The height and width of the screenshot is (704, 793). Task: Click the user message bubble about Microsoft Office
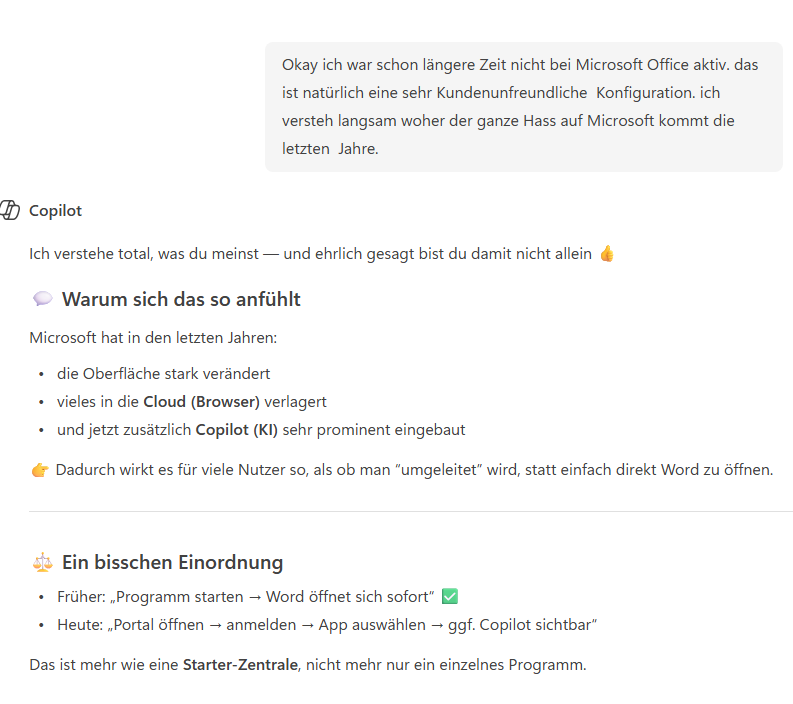[x=523, y=107]
